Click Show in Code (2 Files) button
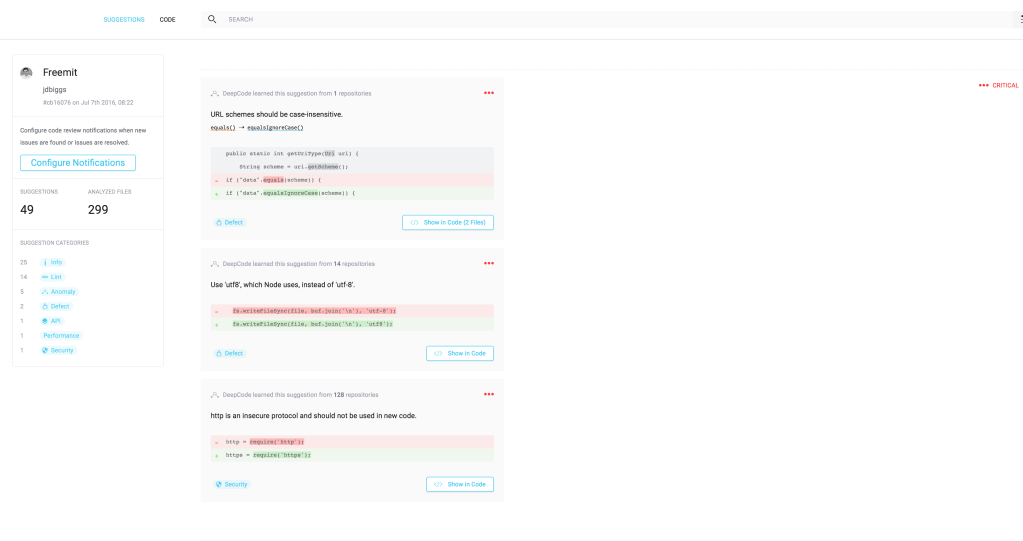1023x541 pixels. (x=448, y=223)
